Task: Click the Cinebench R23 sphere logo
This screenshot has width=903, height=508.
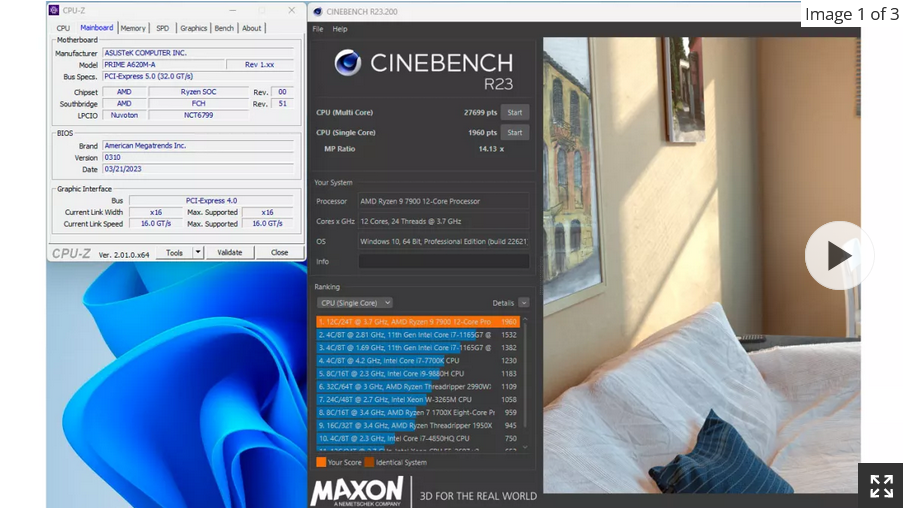Action: tap(348, 63)
